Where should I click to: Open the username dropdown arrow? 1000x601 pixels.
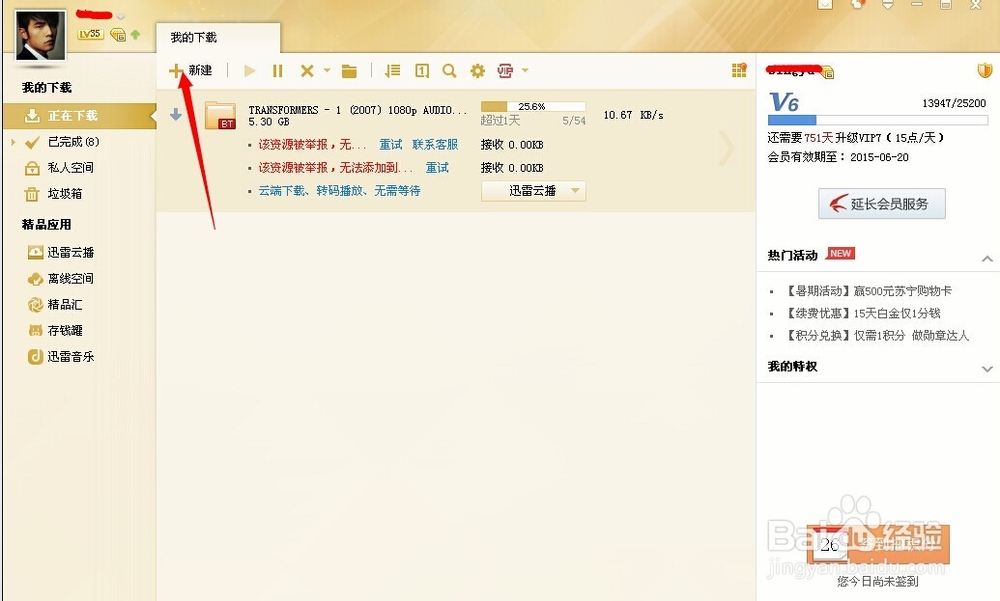tap(121, 16)
